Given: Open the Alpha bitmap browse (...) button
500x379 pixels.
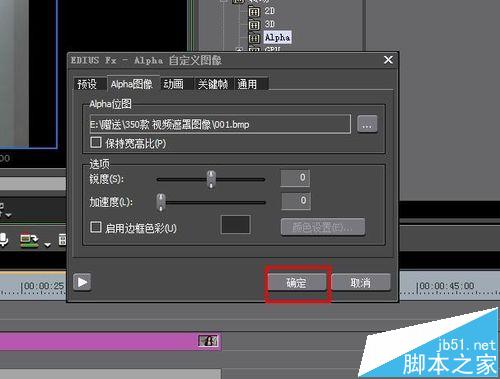Looking at the screenshot, I should coord(367,124).
